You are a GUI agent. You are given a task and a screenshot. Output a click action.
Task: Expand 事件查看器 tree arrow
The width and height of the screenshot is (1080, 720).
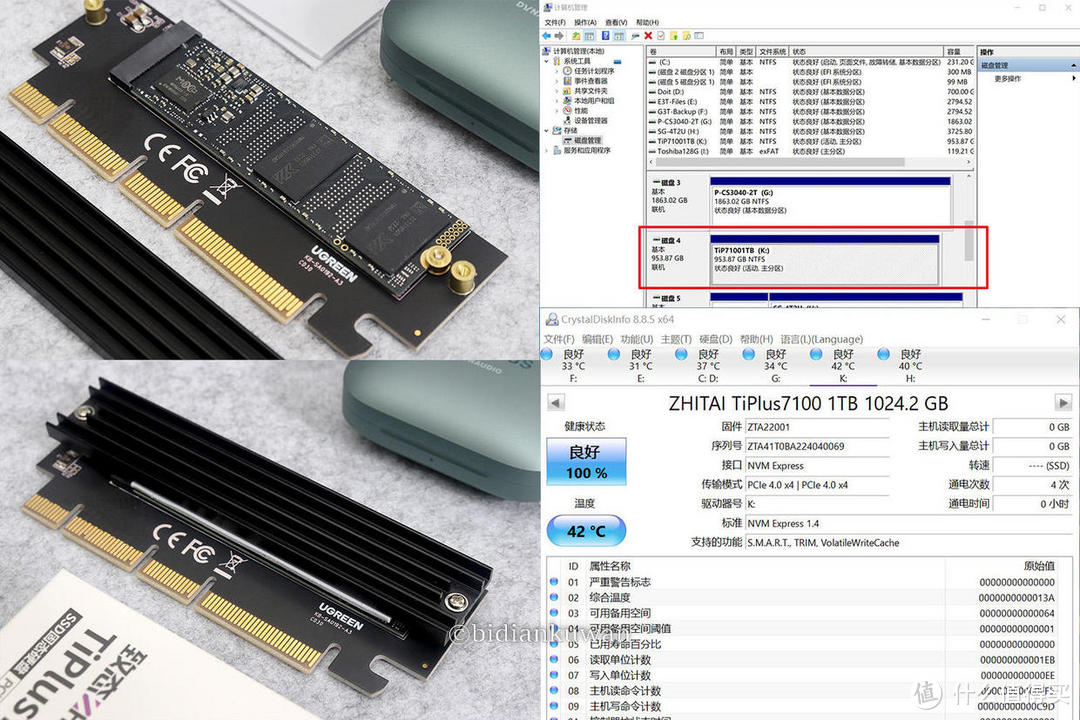557,81
